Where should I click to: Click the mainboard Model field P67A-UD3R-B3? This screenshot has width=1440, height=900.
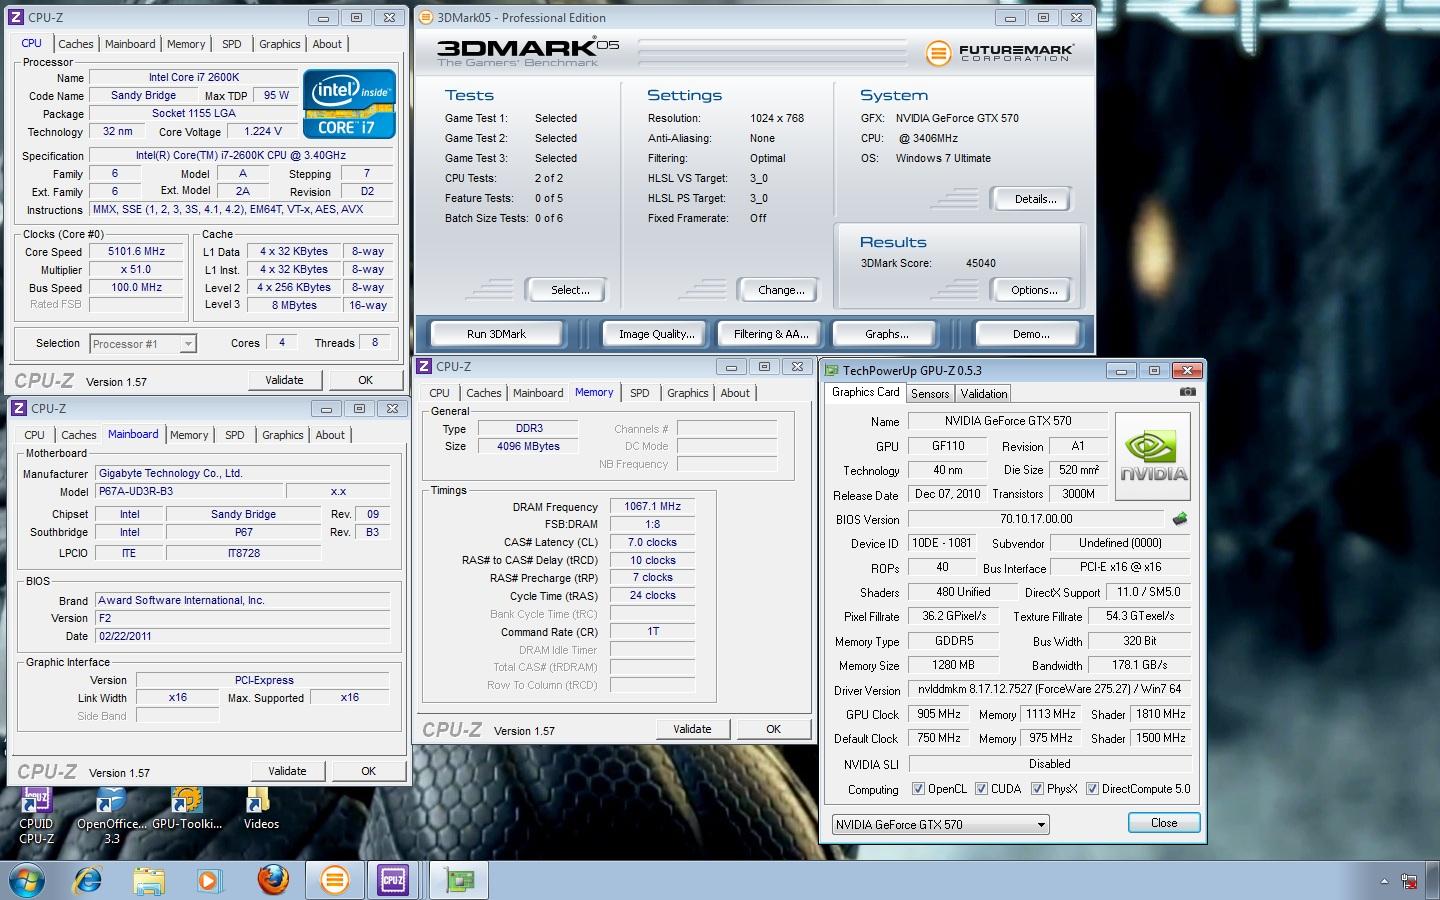click(188, 491)
